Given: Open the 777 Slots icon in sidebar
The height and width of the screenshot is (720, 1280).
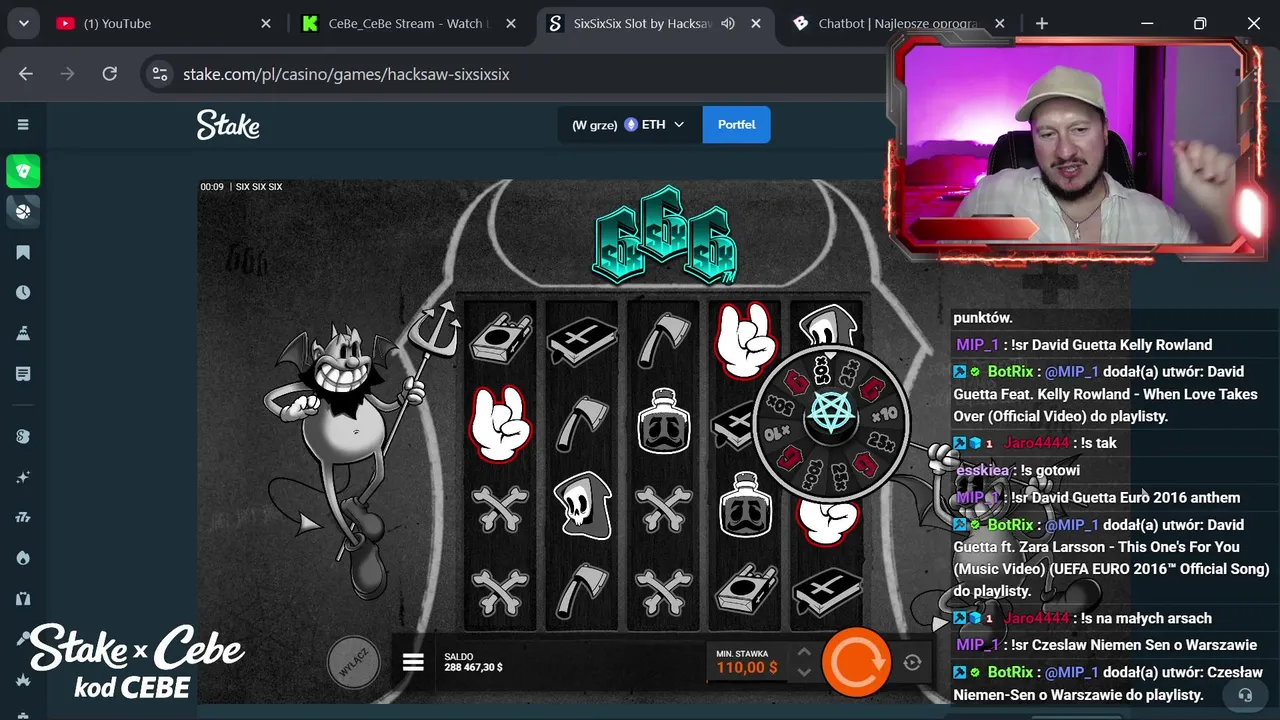Looking at the screenshot, I should click(23, 517).
